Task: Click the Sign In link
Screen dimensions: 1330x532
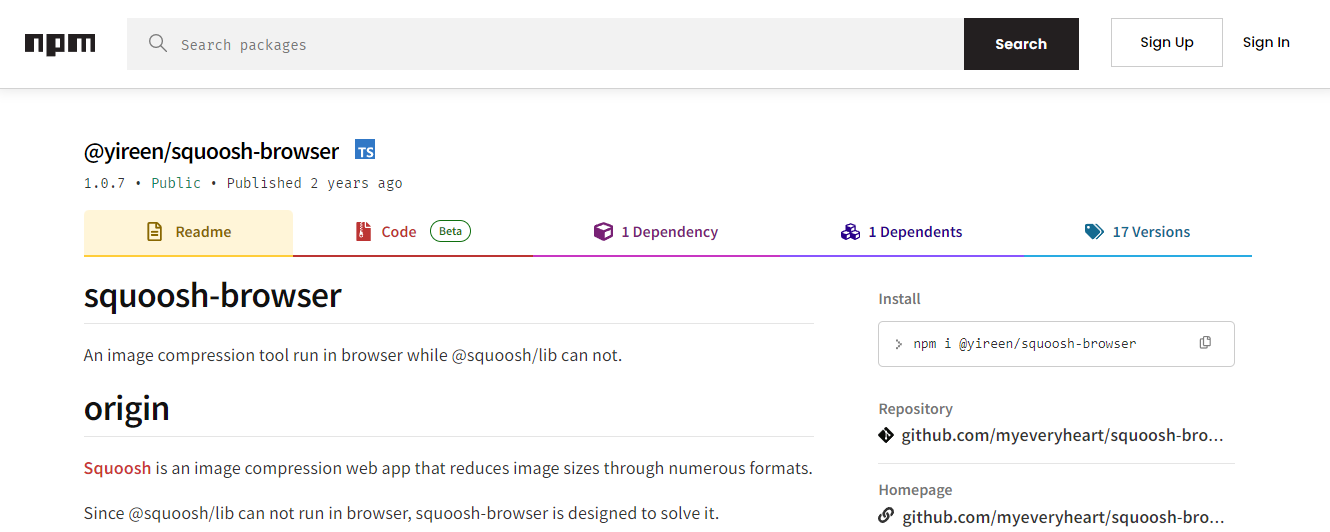Action: pos(1266,42)
